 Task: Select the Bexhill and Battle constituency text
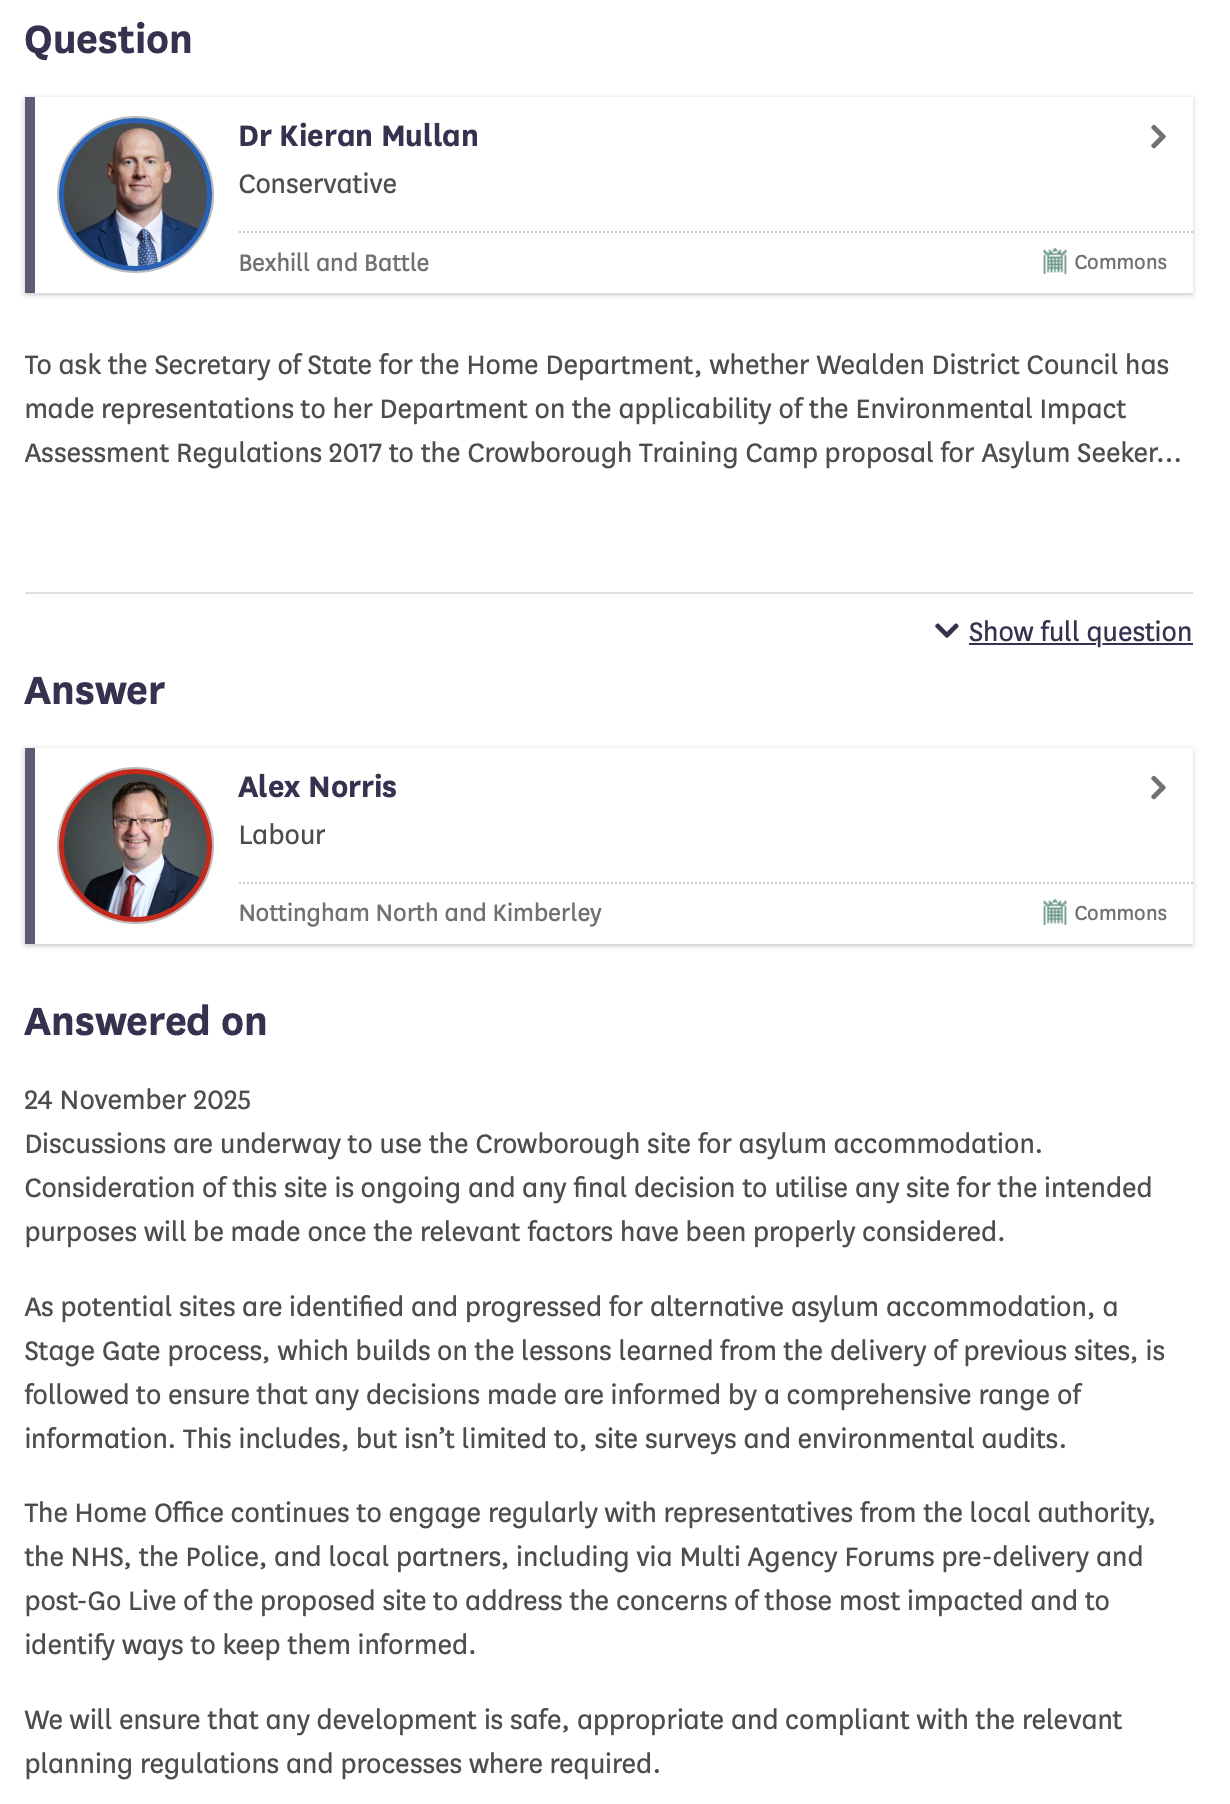point(333,263)
